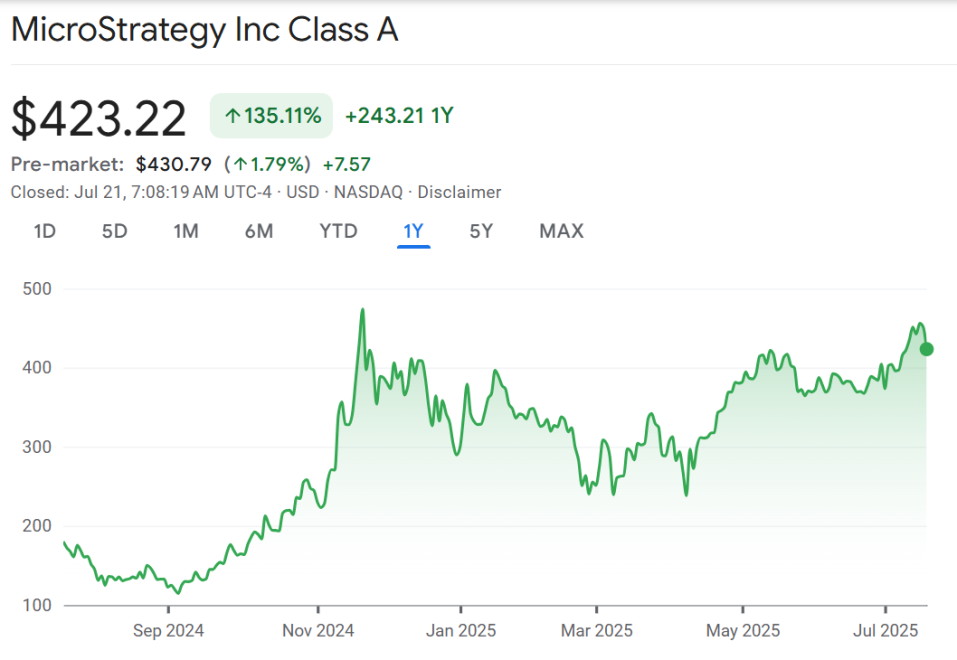Screen dimensions: 957x660
Task: Click the 135.11% gain badge
Action: [271, 115]
